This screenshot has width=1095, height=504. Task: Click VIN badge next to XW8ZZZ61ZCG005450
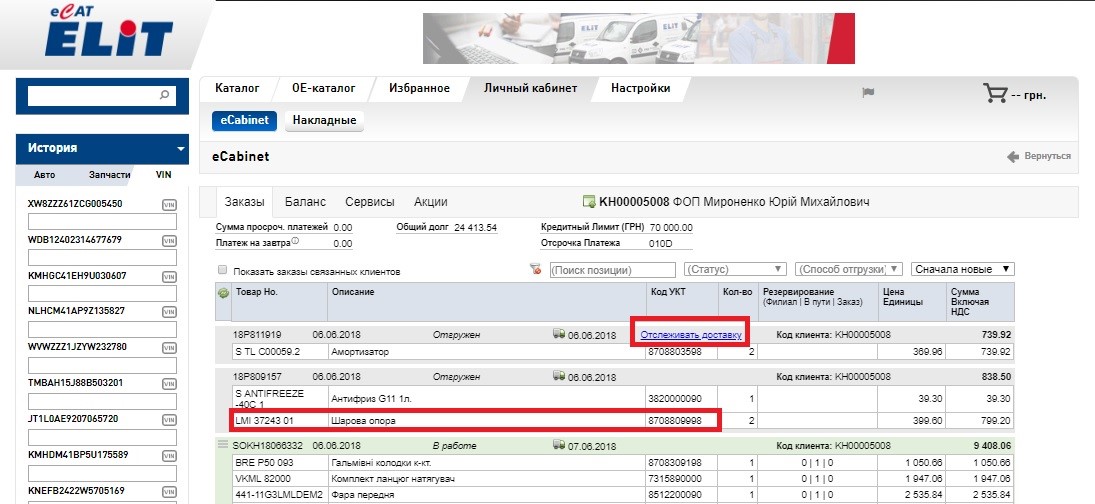tap(169, 205)
